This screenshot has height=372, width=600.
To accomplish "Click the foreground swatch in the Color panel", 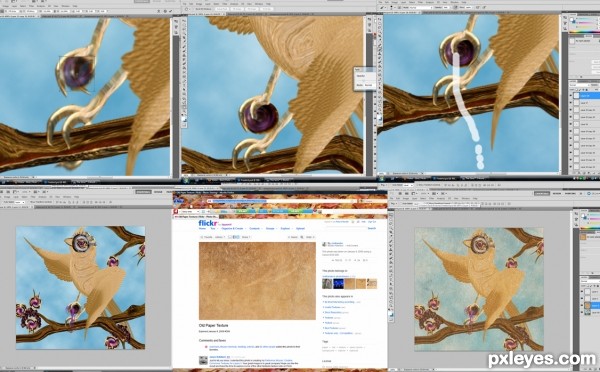I will [571, 19].
